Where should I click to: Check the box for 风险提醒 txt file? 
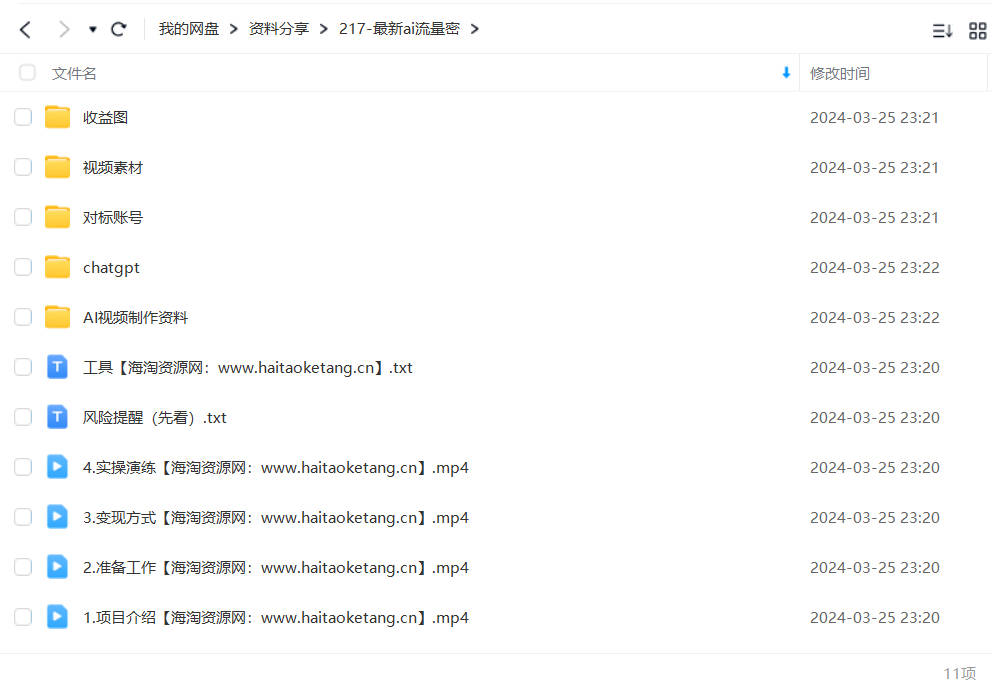coord(23,417)
